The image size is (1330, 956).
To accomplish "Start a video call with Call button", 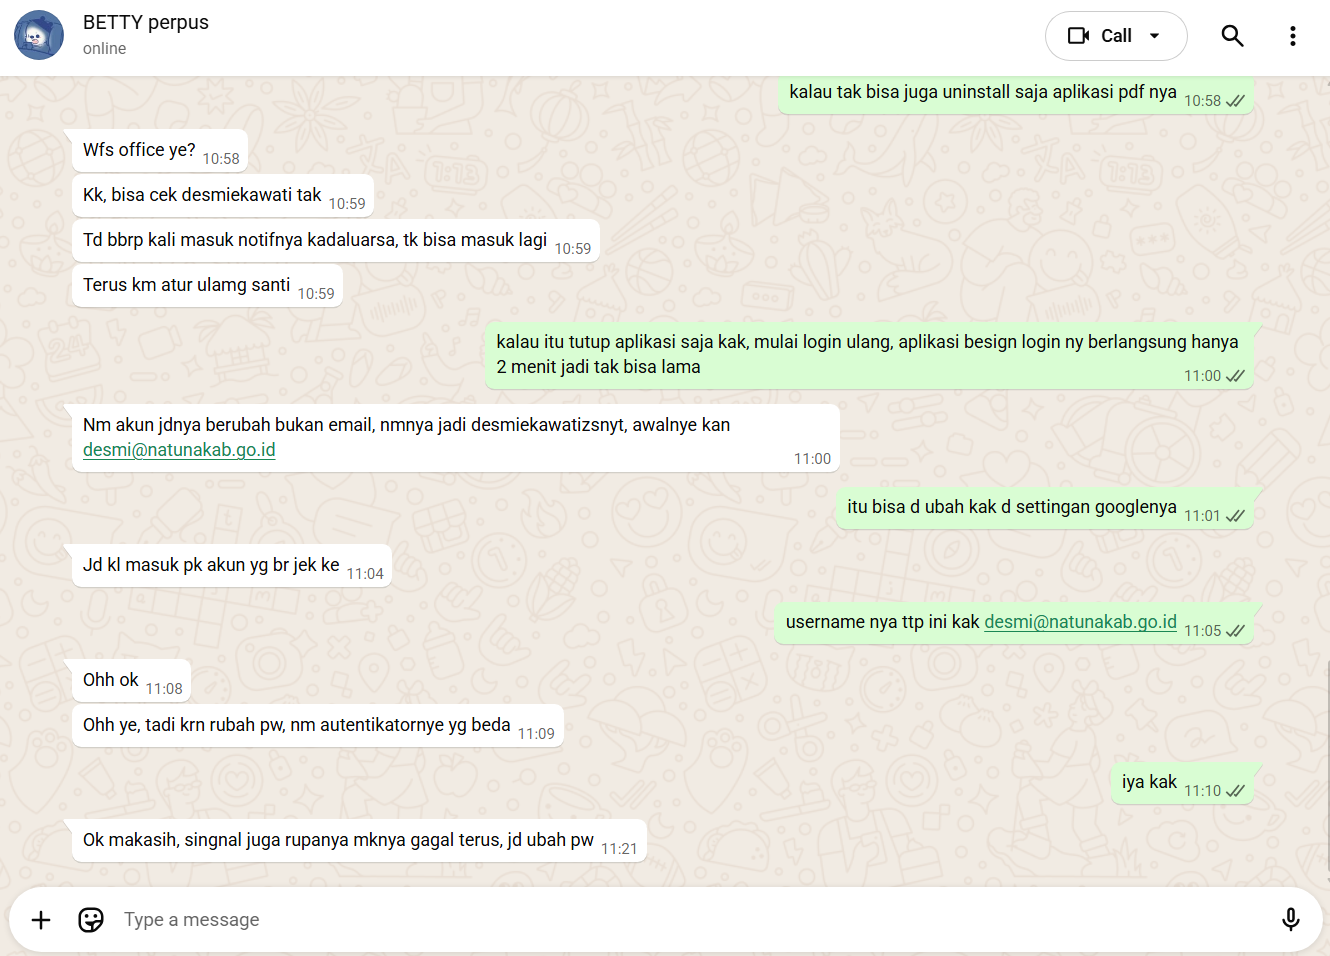I will [x=1100, y=36].
